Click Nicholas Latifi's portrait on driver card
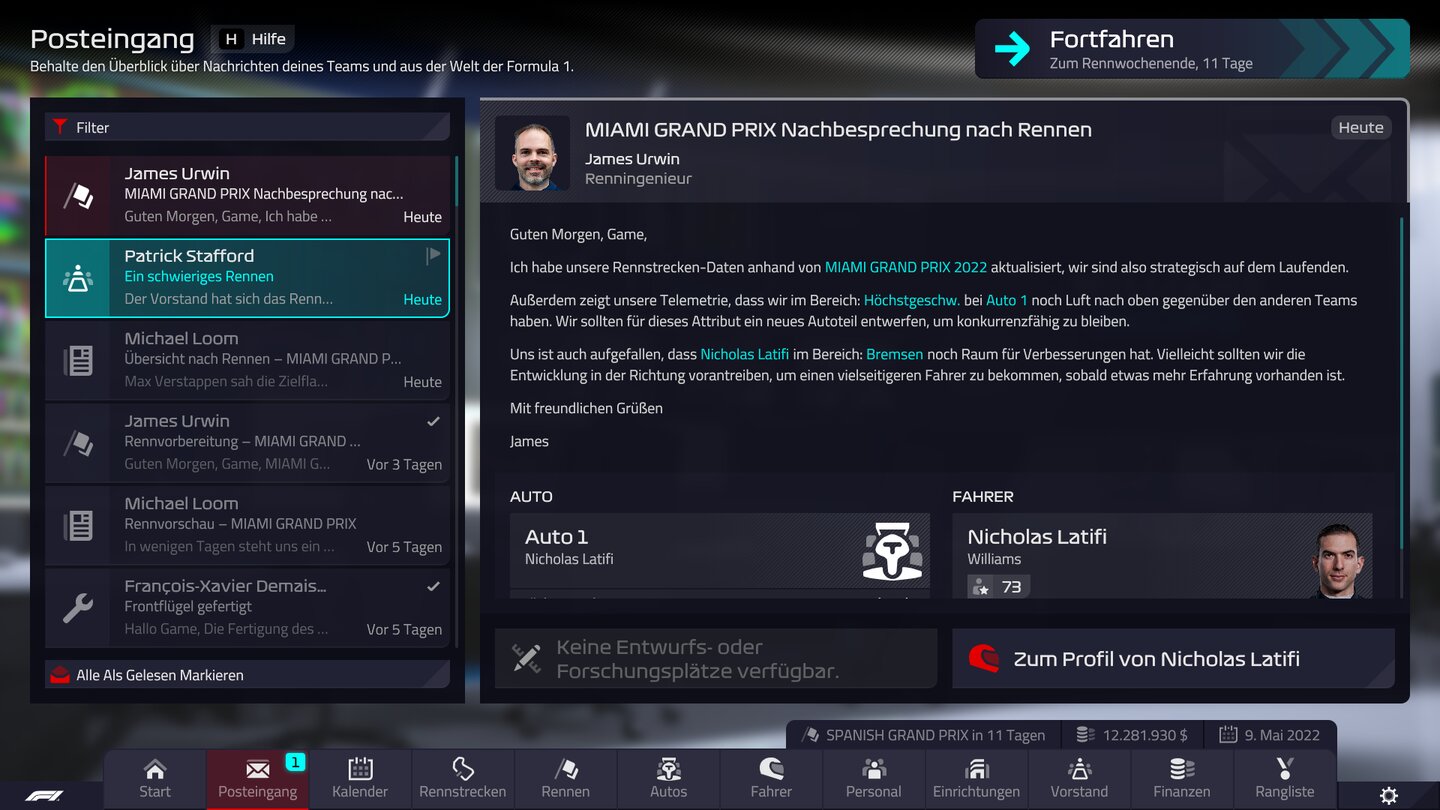Image resolution: width=1440 pixels, height=810 pixels. 1338,561
